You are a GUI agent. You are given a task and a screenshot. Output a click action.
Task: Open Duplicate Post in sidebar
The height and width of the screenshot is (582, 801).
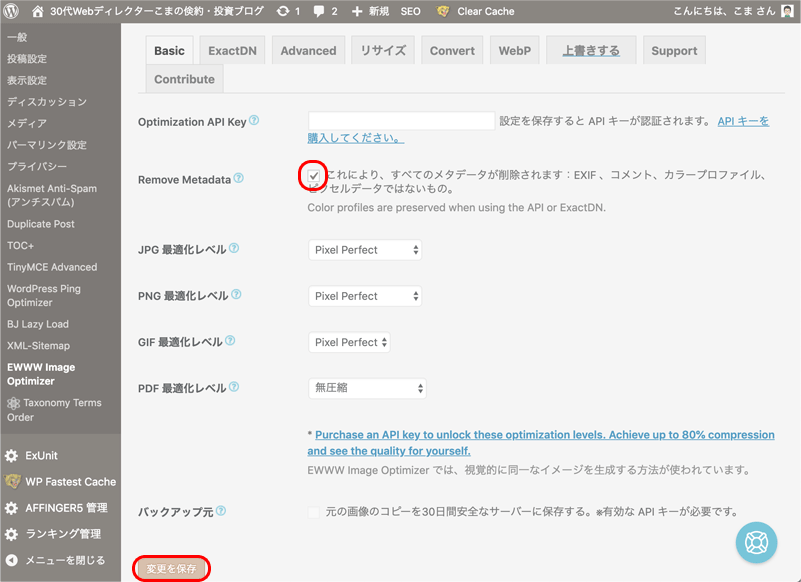tap(40, 224)
